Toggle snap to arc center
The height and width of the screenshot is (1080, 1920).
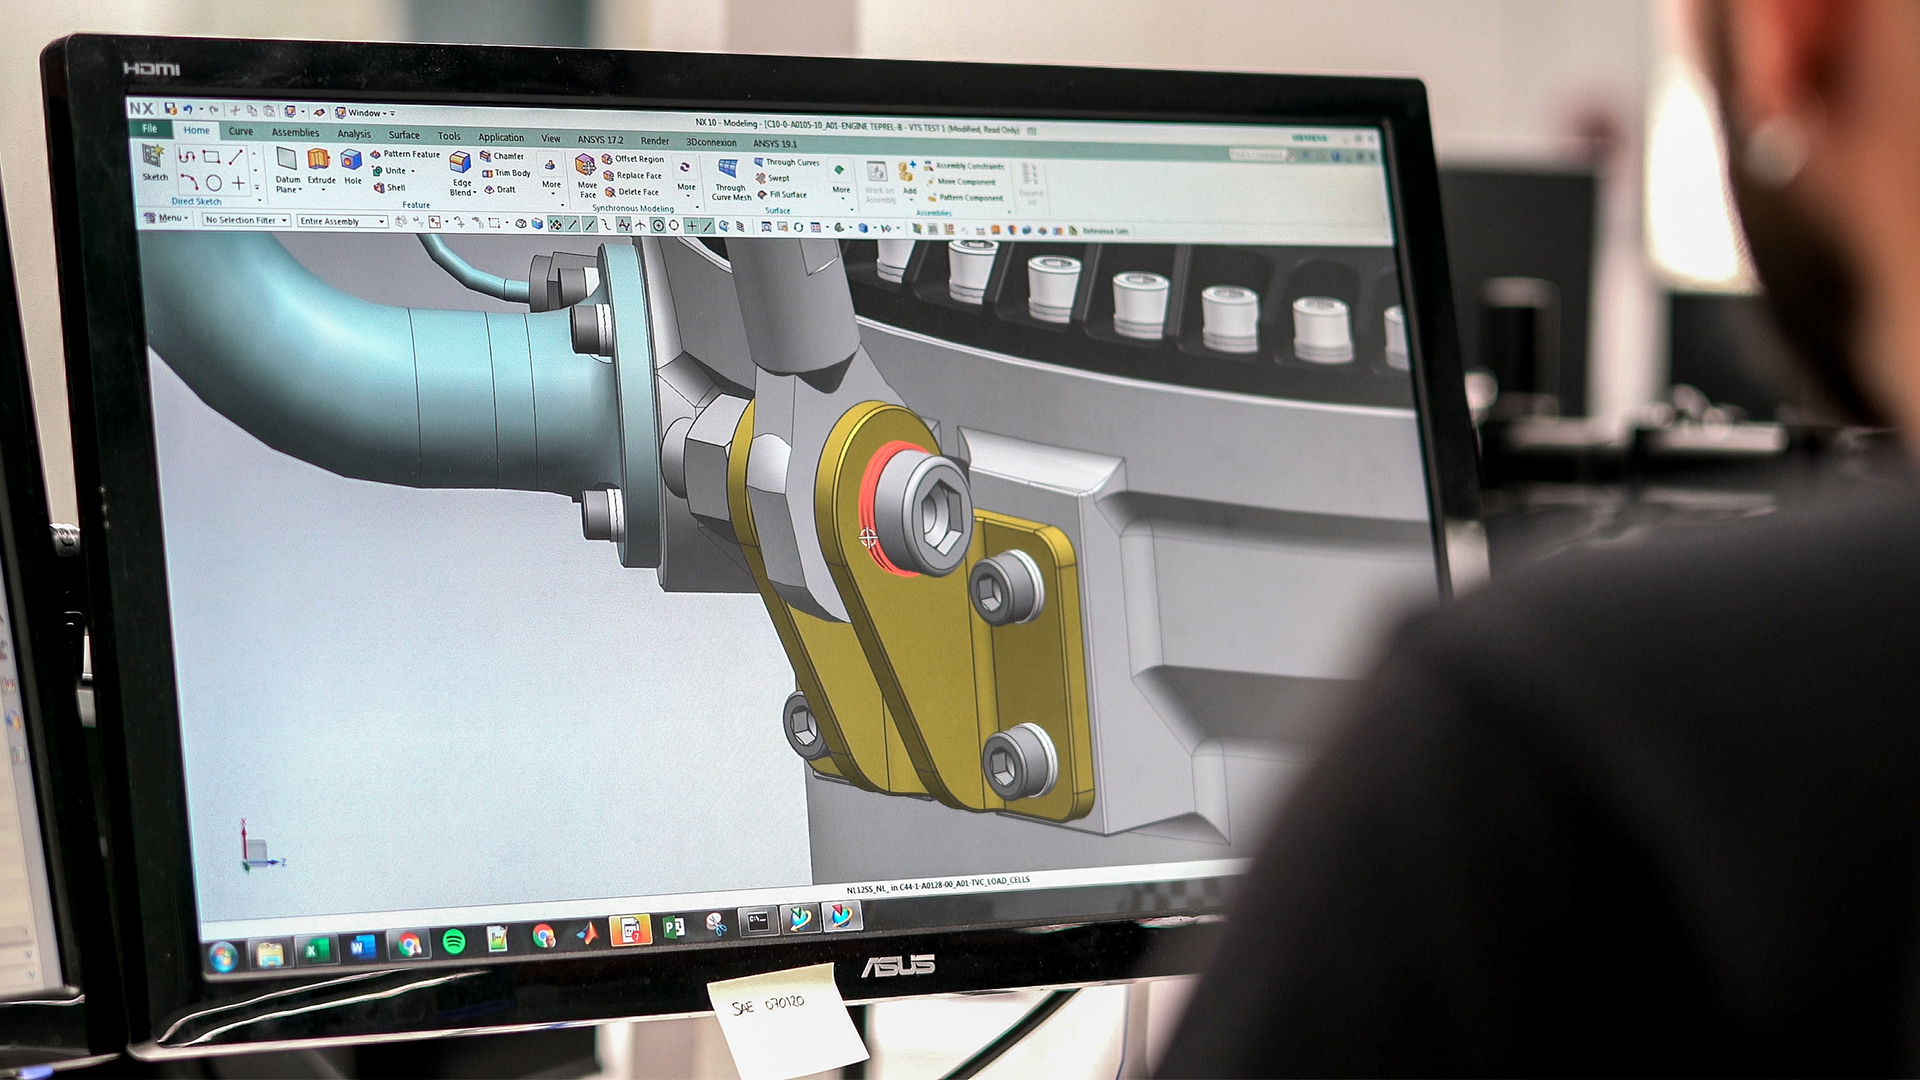(x=658, y=225)
